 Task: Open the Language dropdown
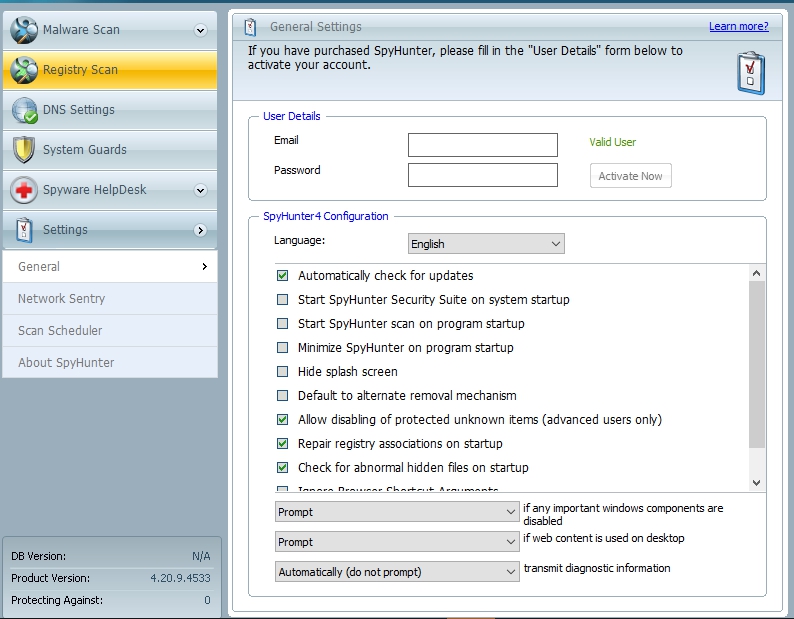click(x=486, y=244)
